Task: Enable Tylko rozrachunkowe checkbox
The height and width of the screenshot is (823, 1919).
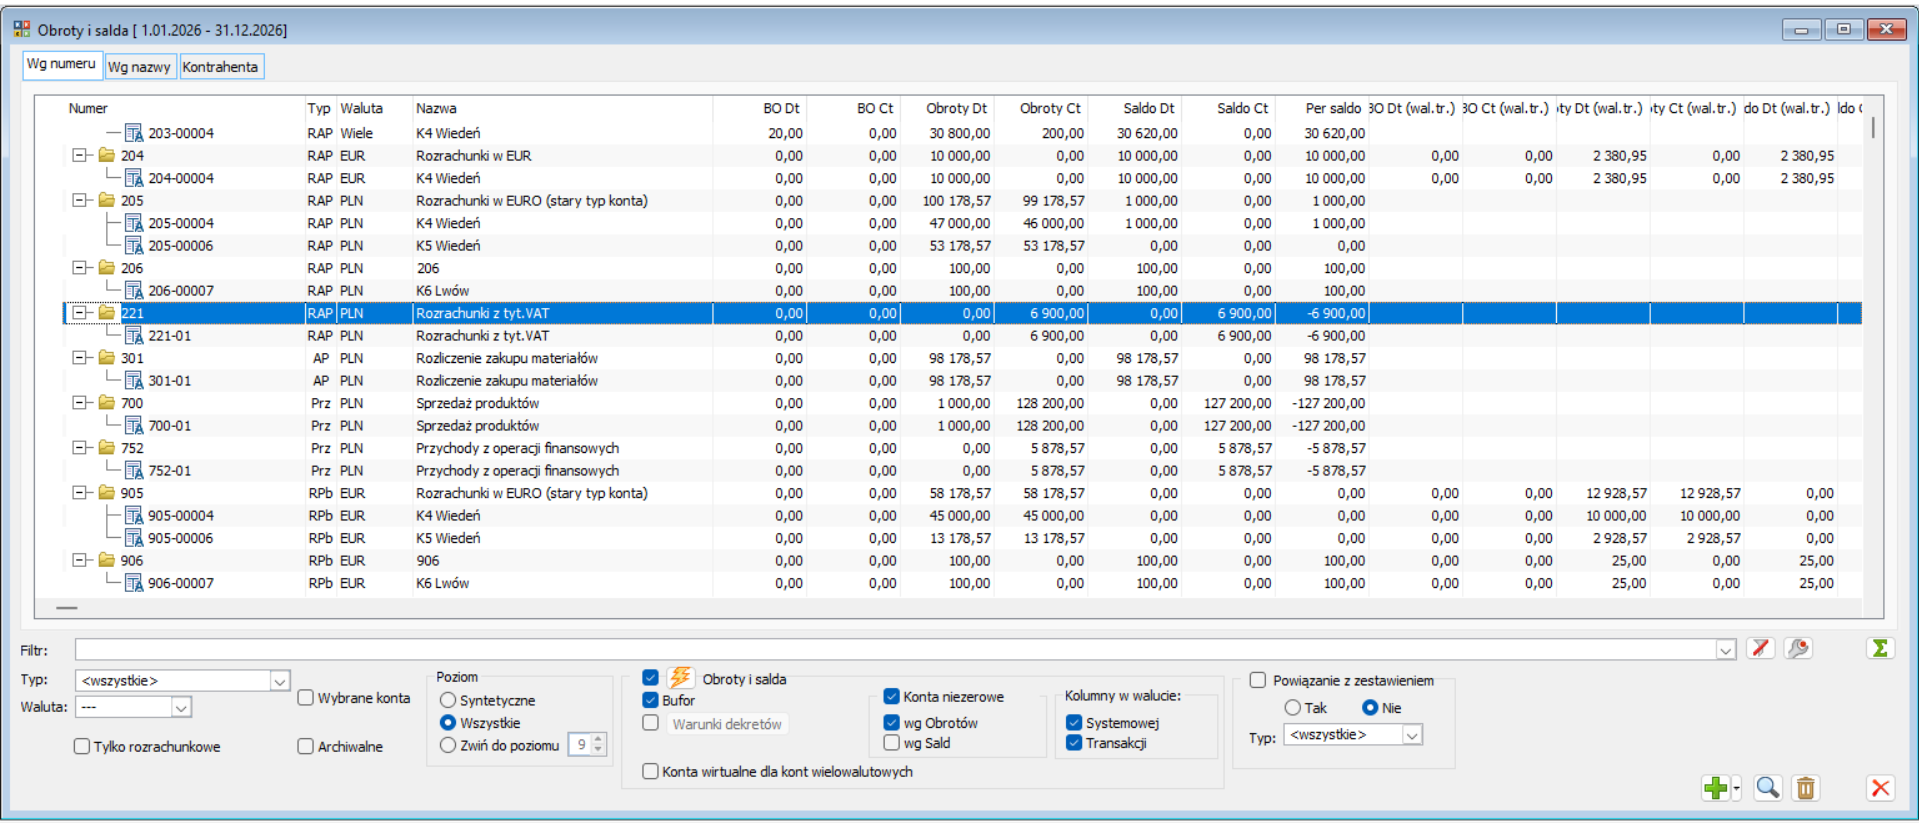Action: coord(82,746)
